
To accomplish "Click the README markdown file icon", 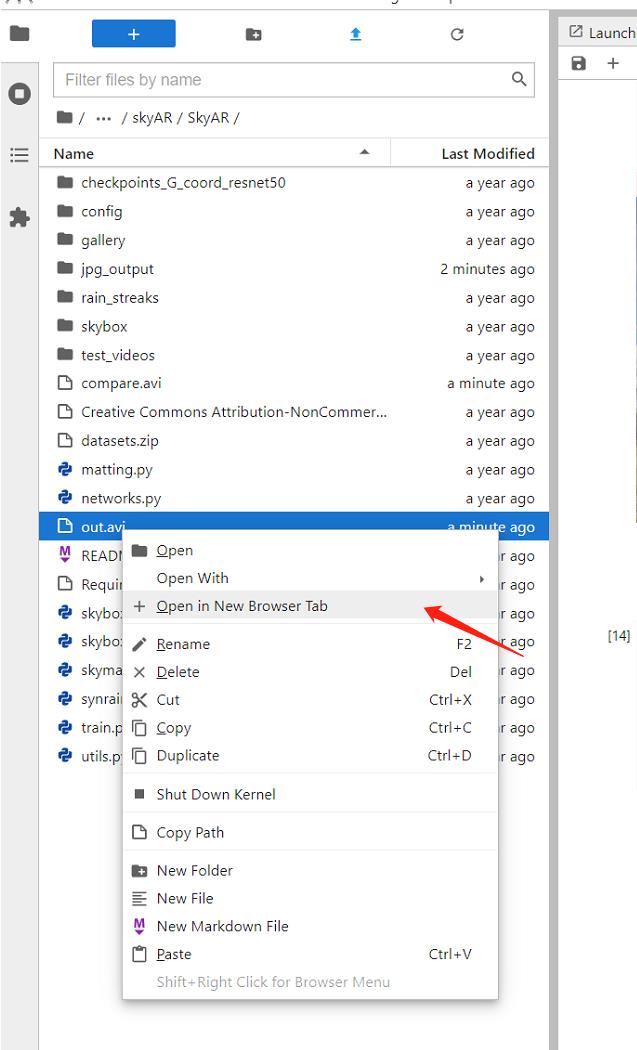I will (x=65, y=554).
